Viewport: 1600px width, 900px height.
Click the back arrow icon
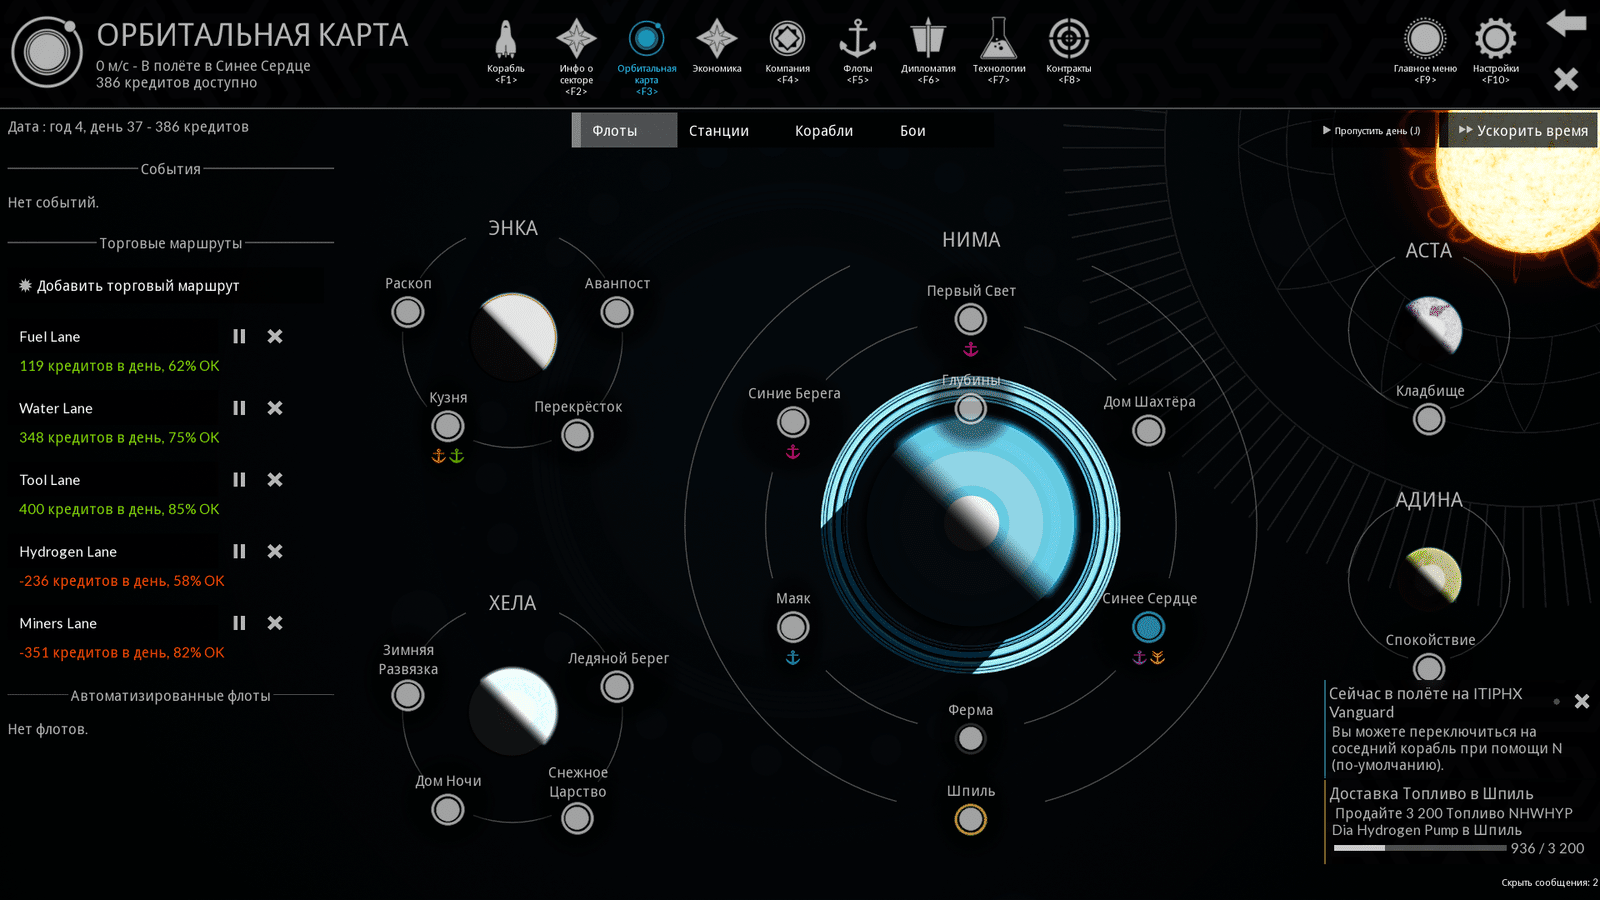(x=1566, y=23)
